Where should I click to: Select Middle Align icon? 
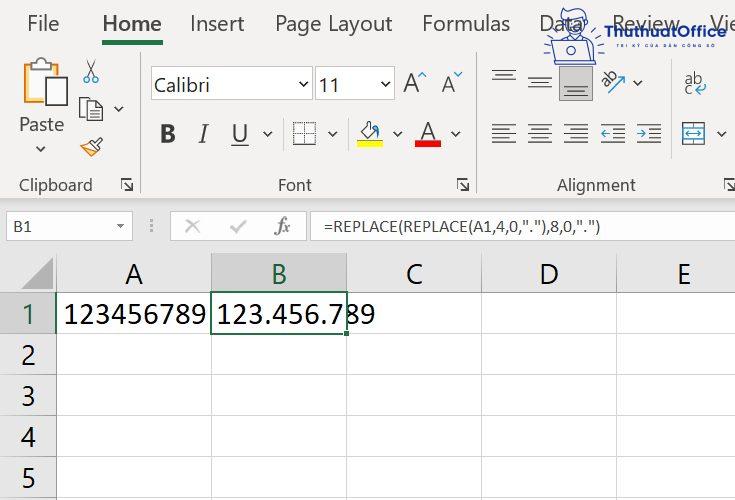(540, 83)
